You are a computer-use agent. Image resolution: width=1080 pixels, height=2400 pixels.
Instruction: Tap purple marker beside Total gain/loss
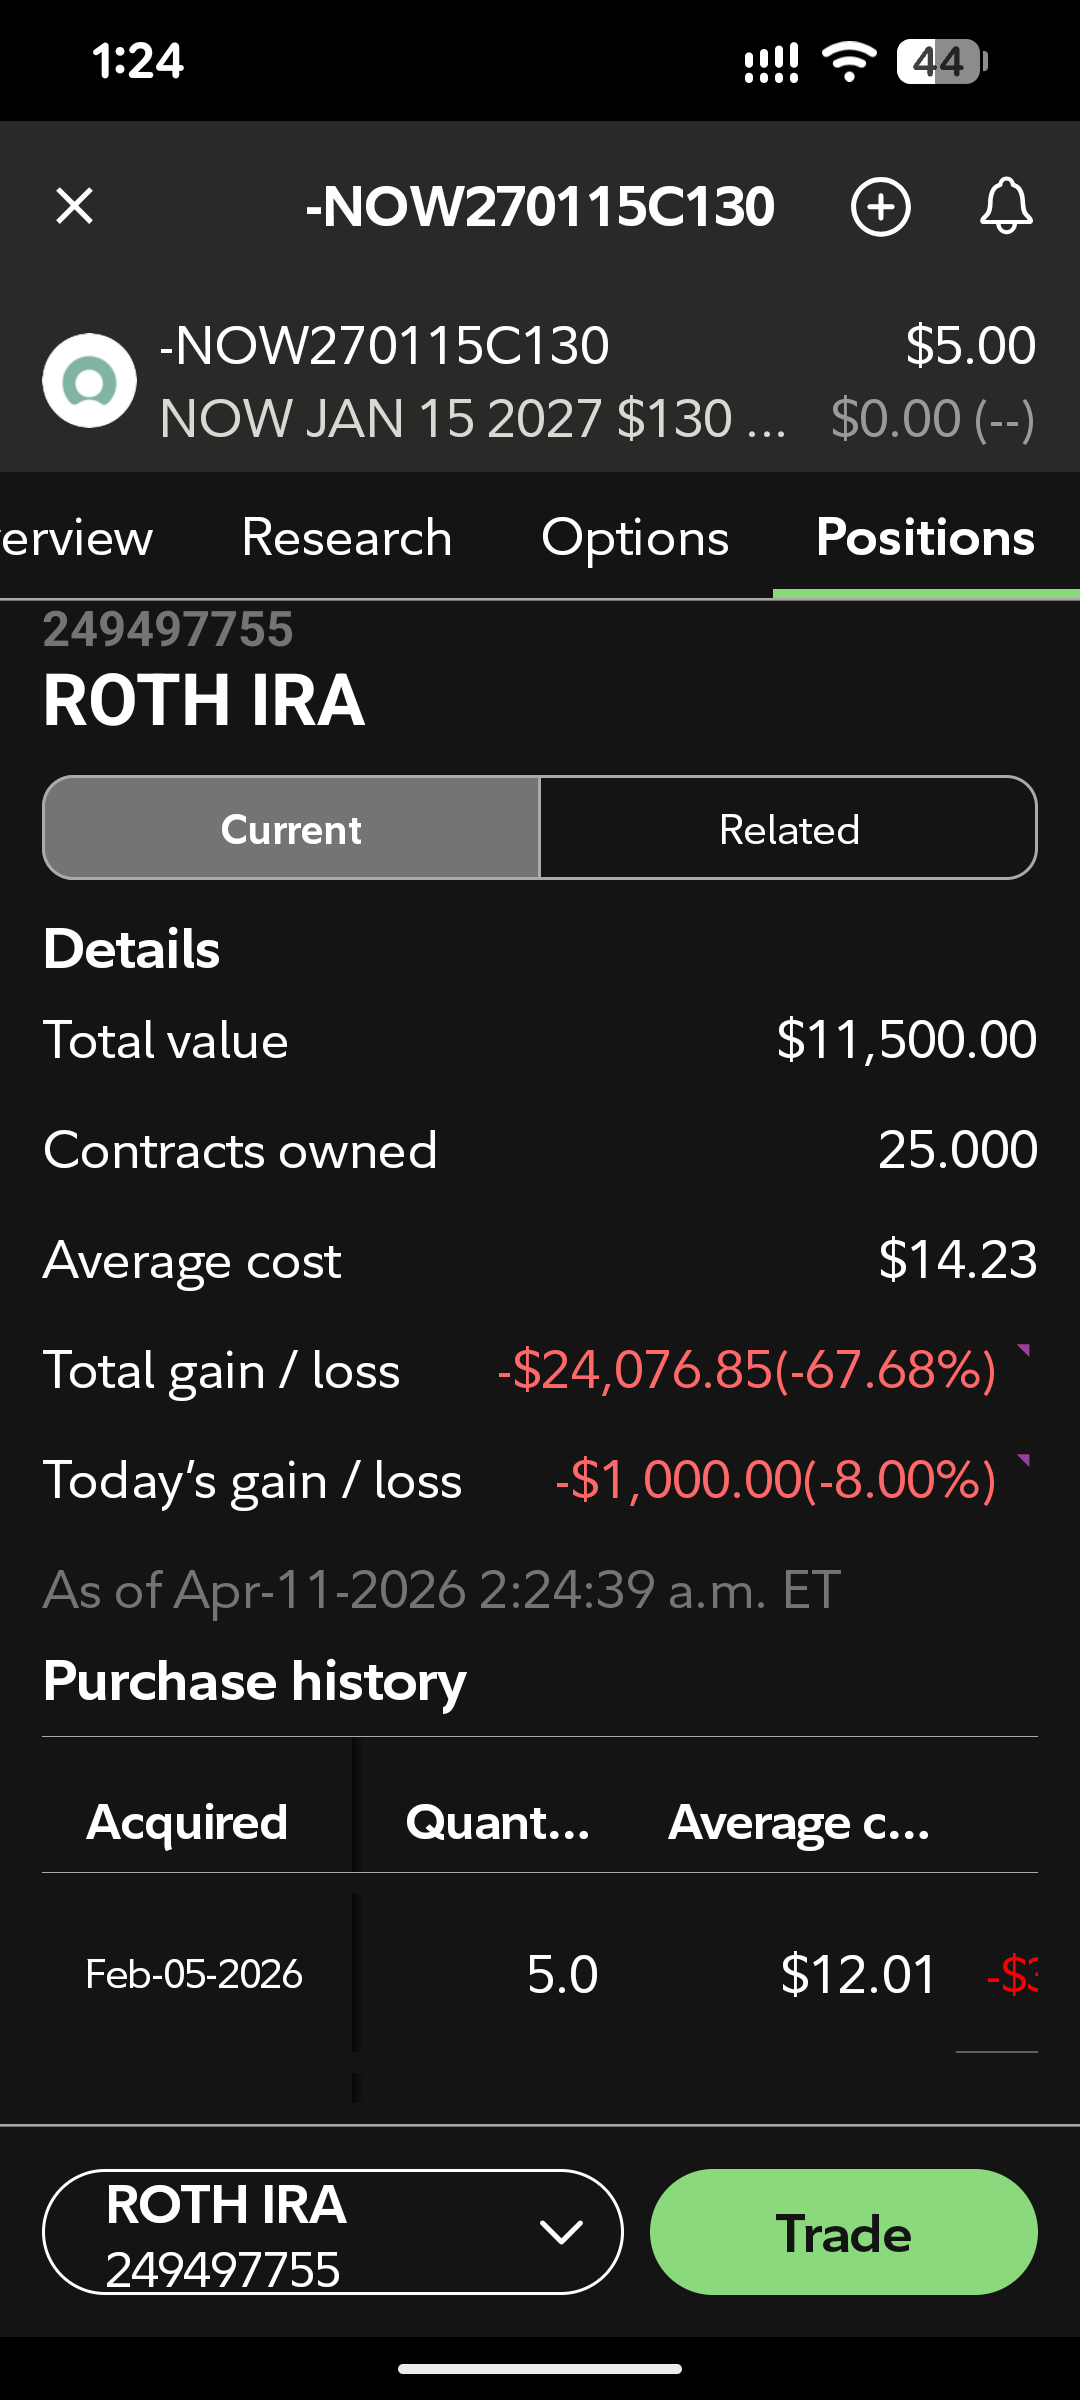pos(1023,1352)
